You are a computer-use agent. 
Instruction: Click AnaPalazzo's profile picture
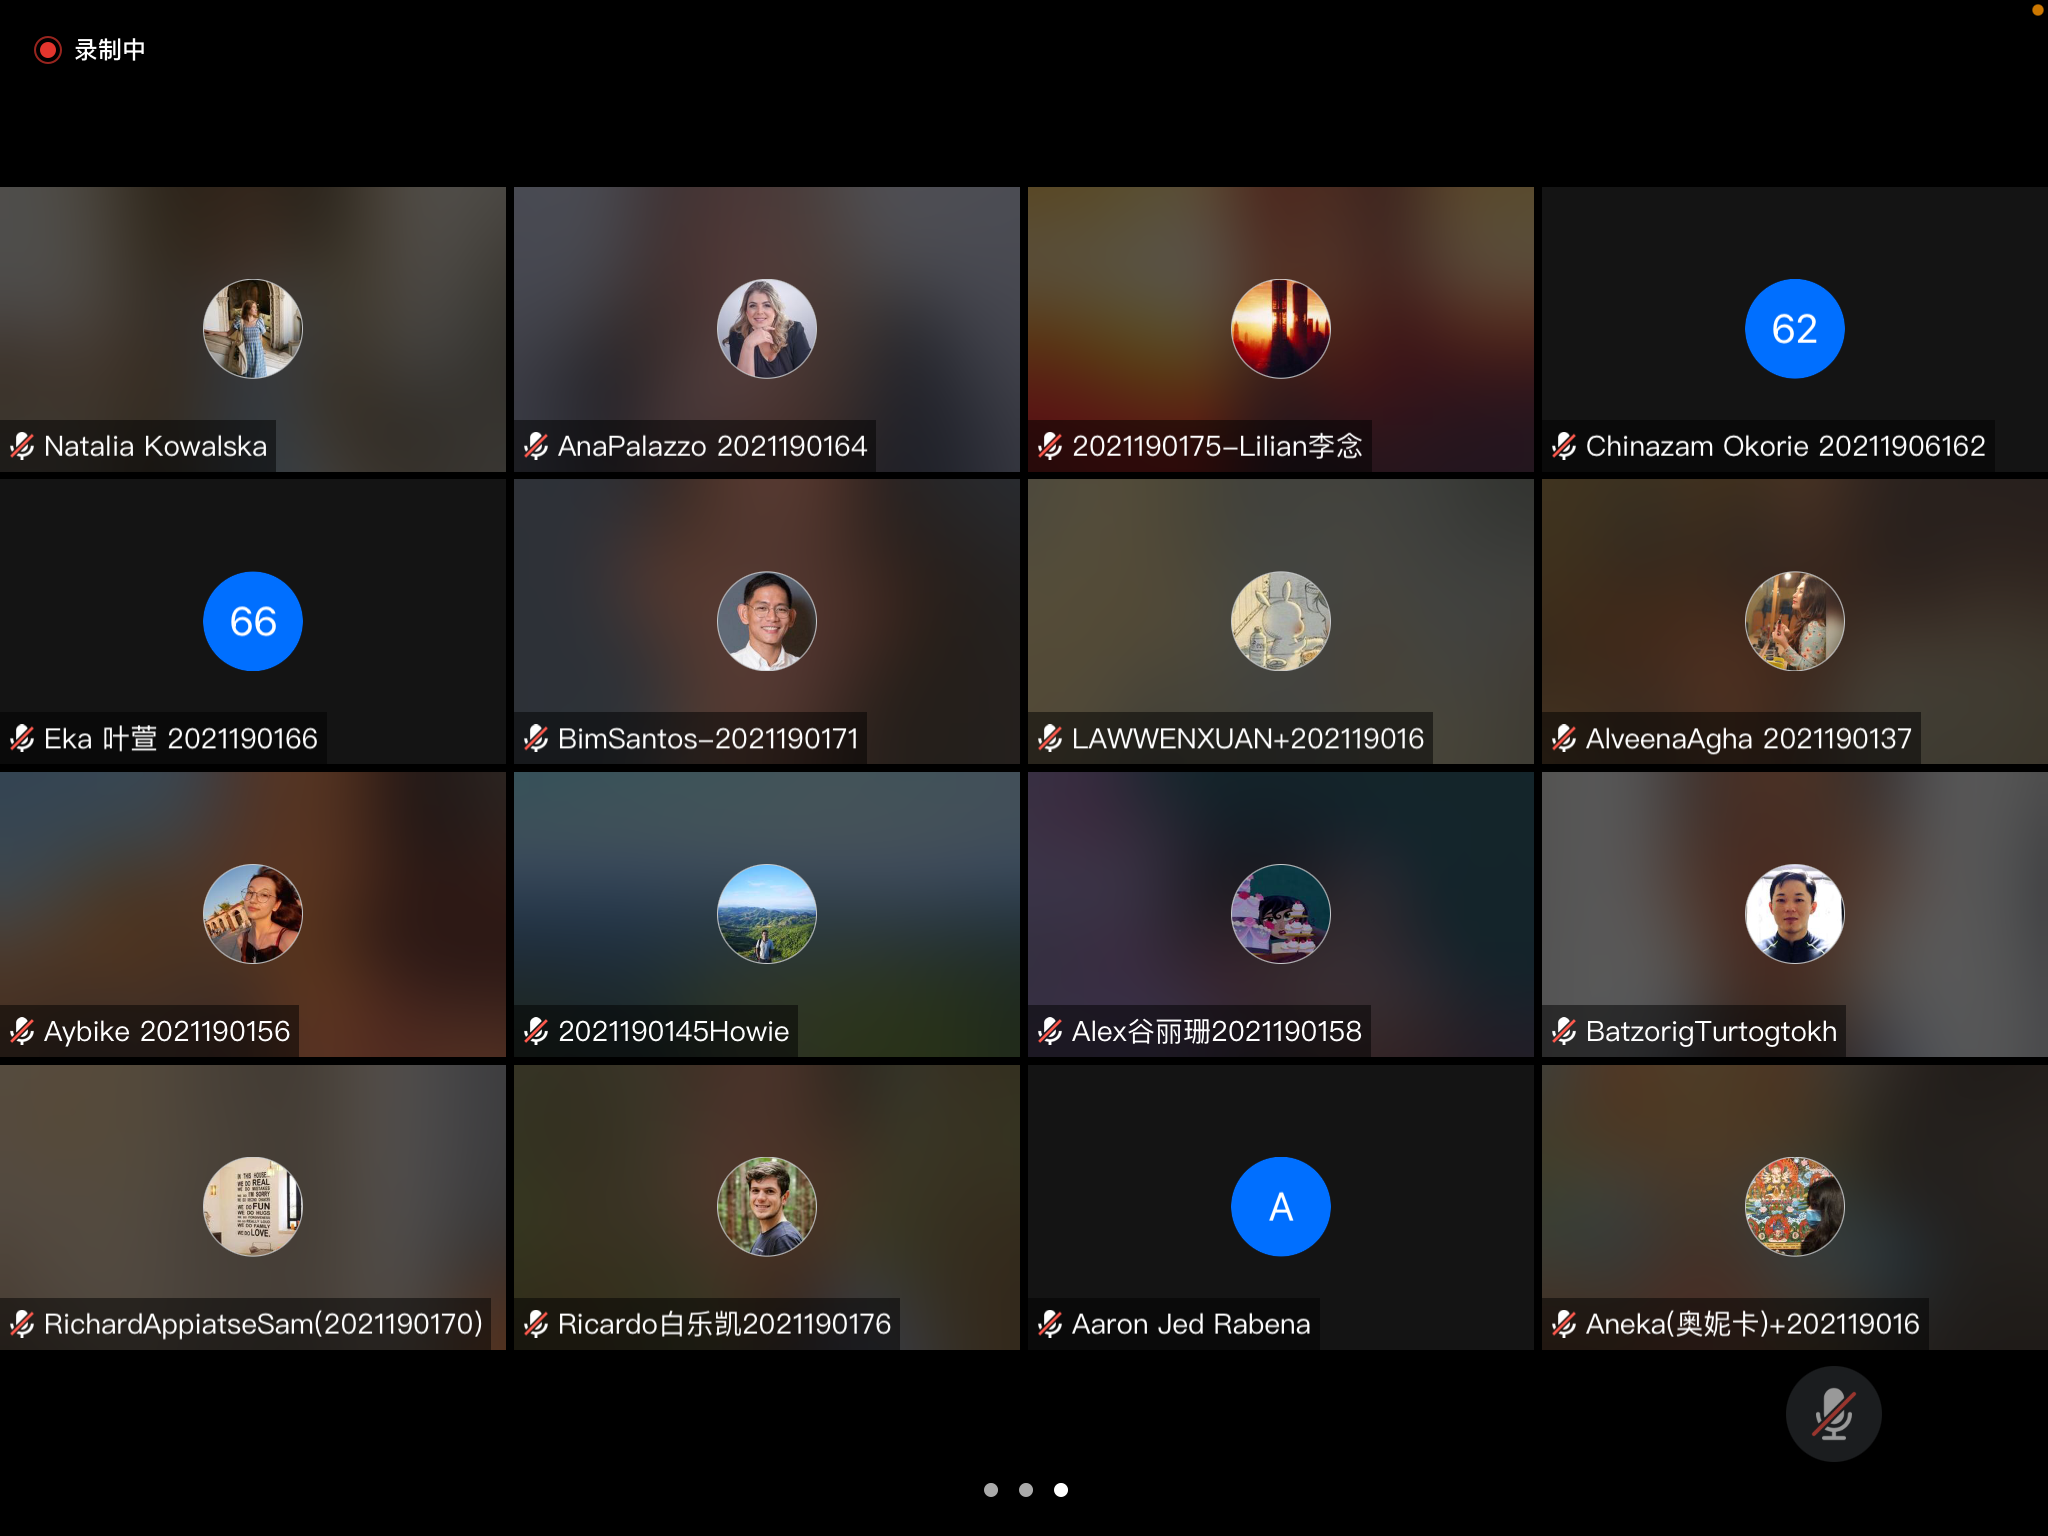point(767,329)
